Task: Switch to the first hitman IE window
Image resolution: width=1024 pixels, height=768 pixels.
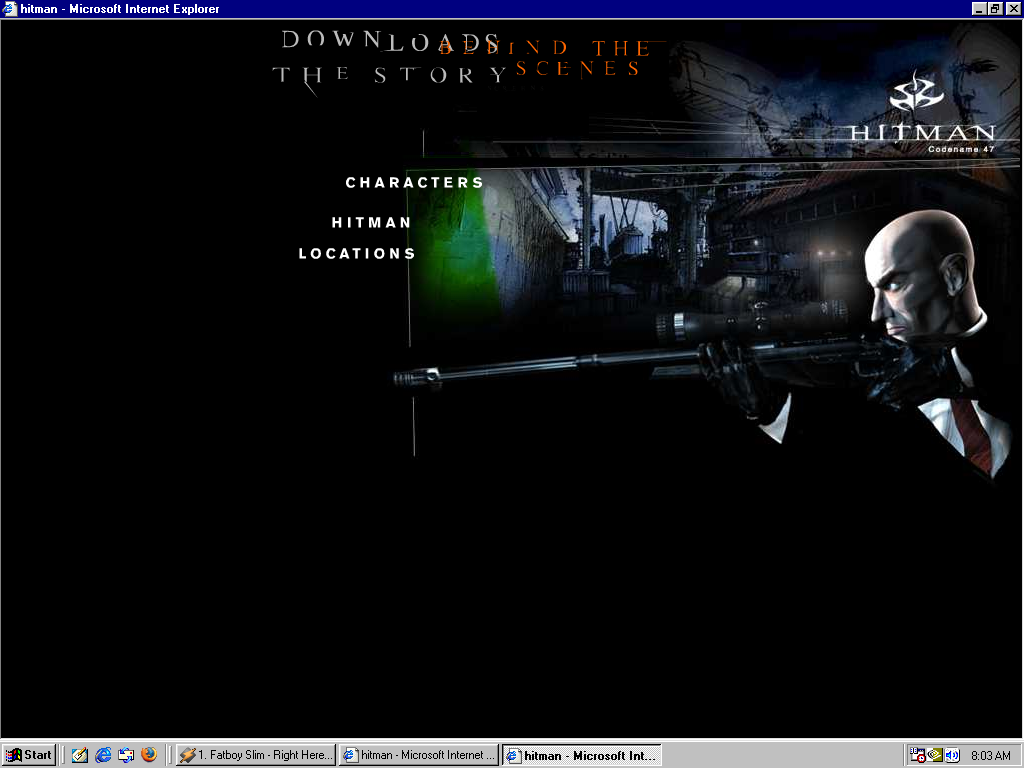Action: [418, 755]
